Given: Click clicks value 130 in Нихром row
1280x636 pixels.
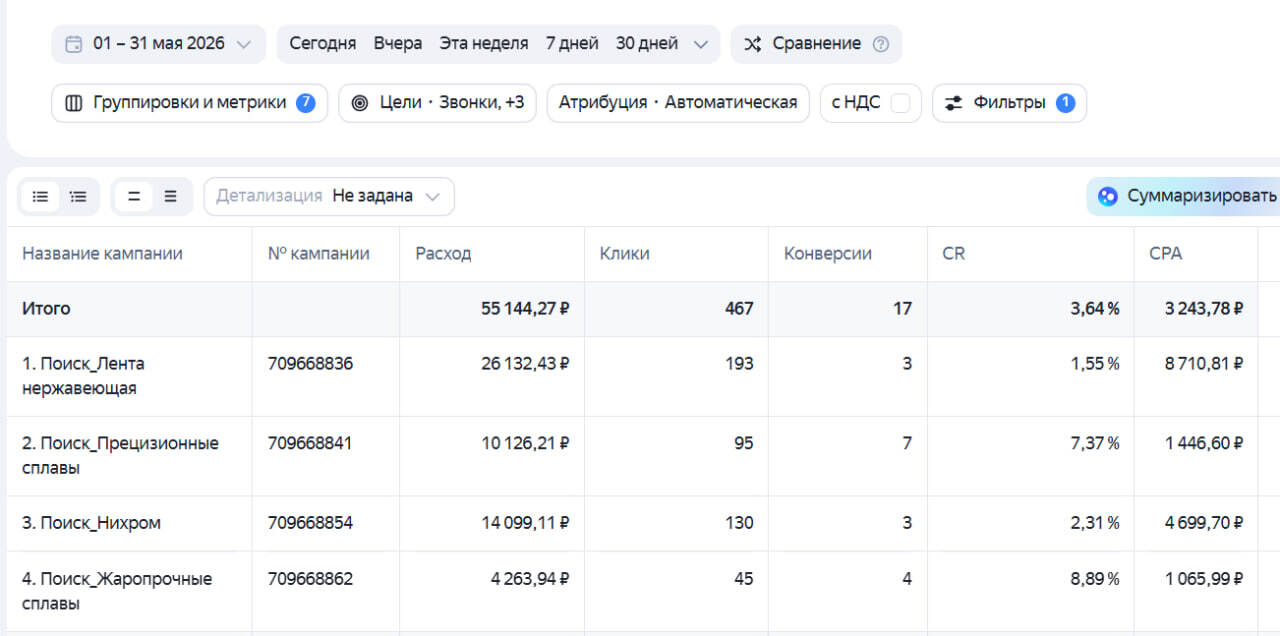Looking at the screenshot, I should 739,523.
